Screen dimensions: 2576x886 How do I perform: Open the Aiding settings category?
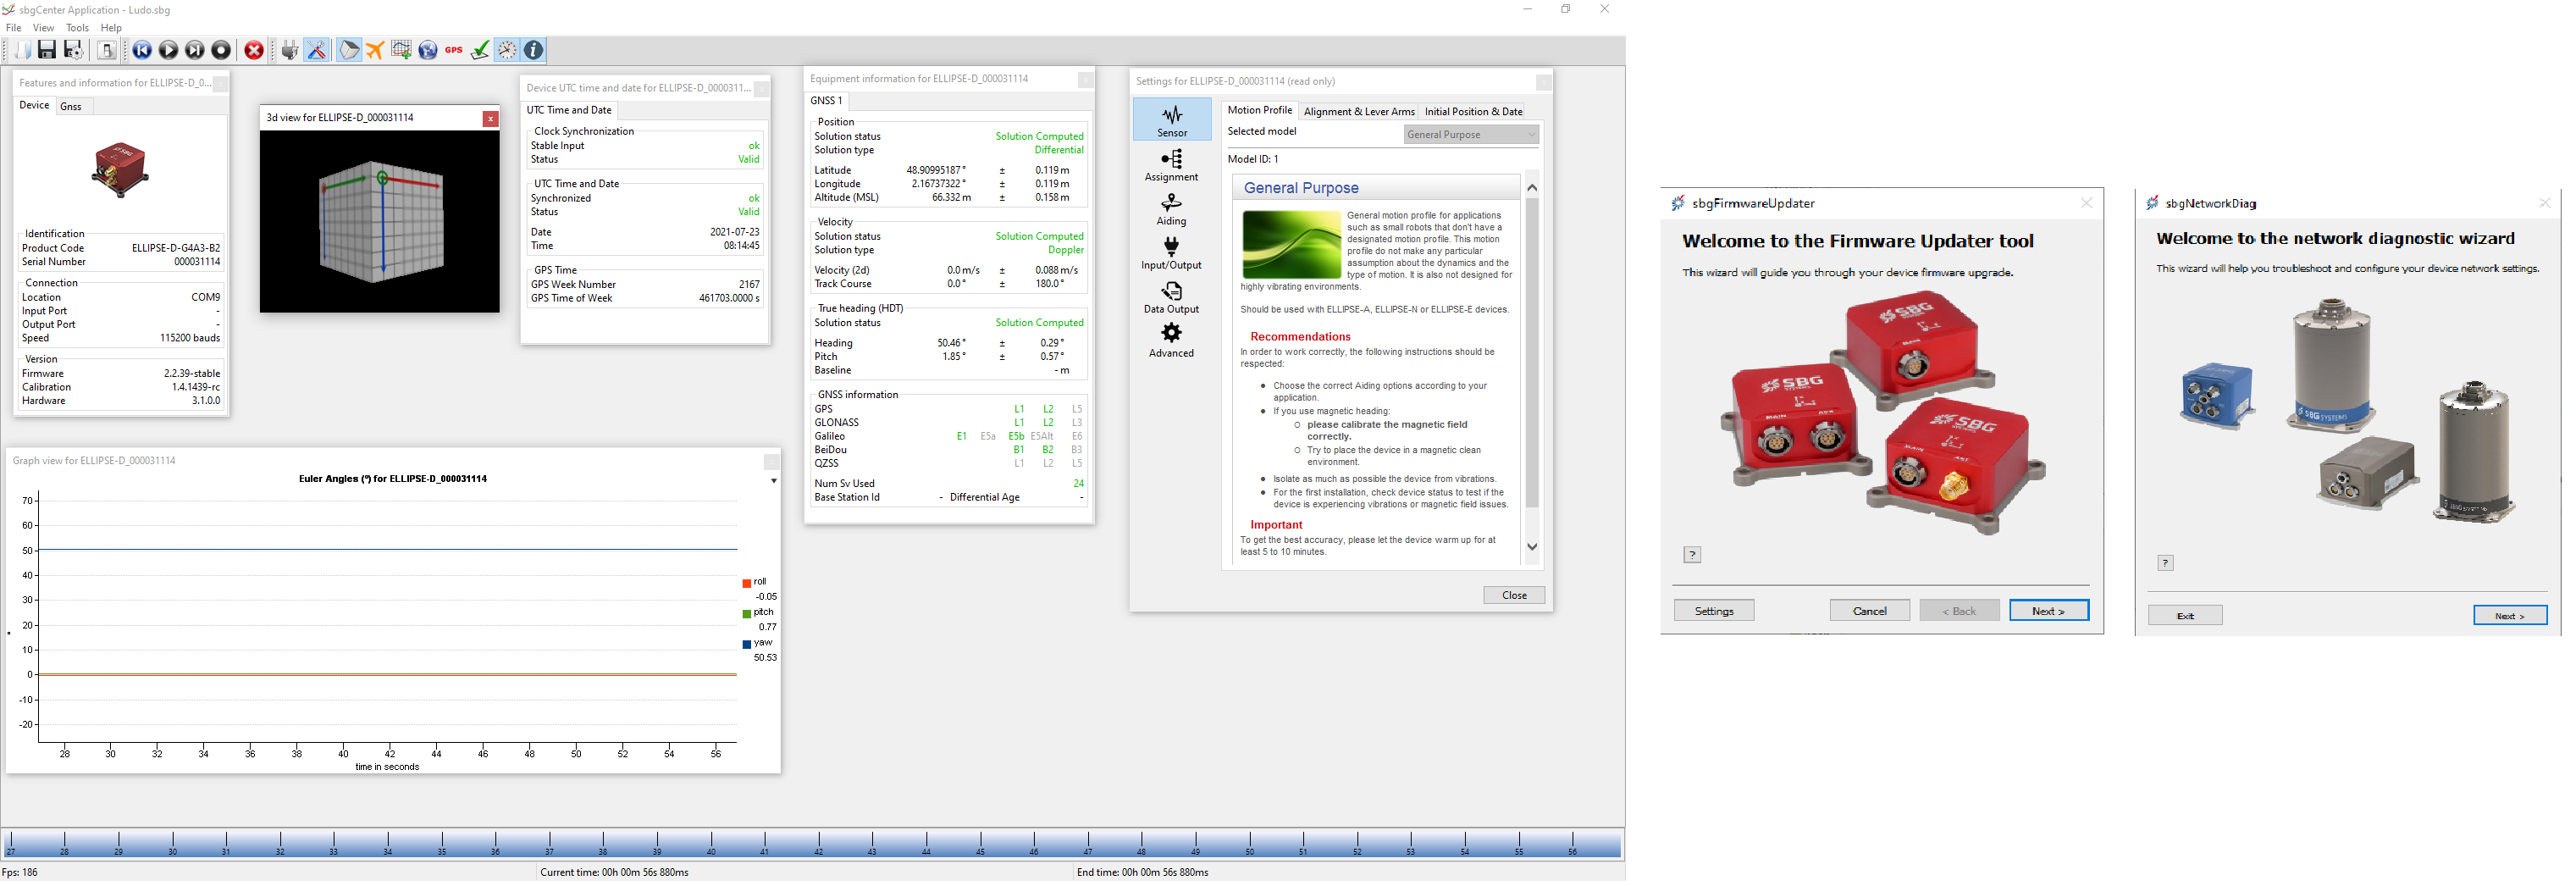[x=1171, y=209]
